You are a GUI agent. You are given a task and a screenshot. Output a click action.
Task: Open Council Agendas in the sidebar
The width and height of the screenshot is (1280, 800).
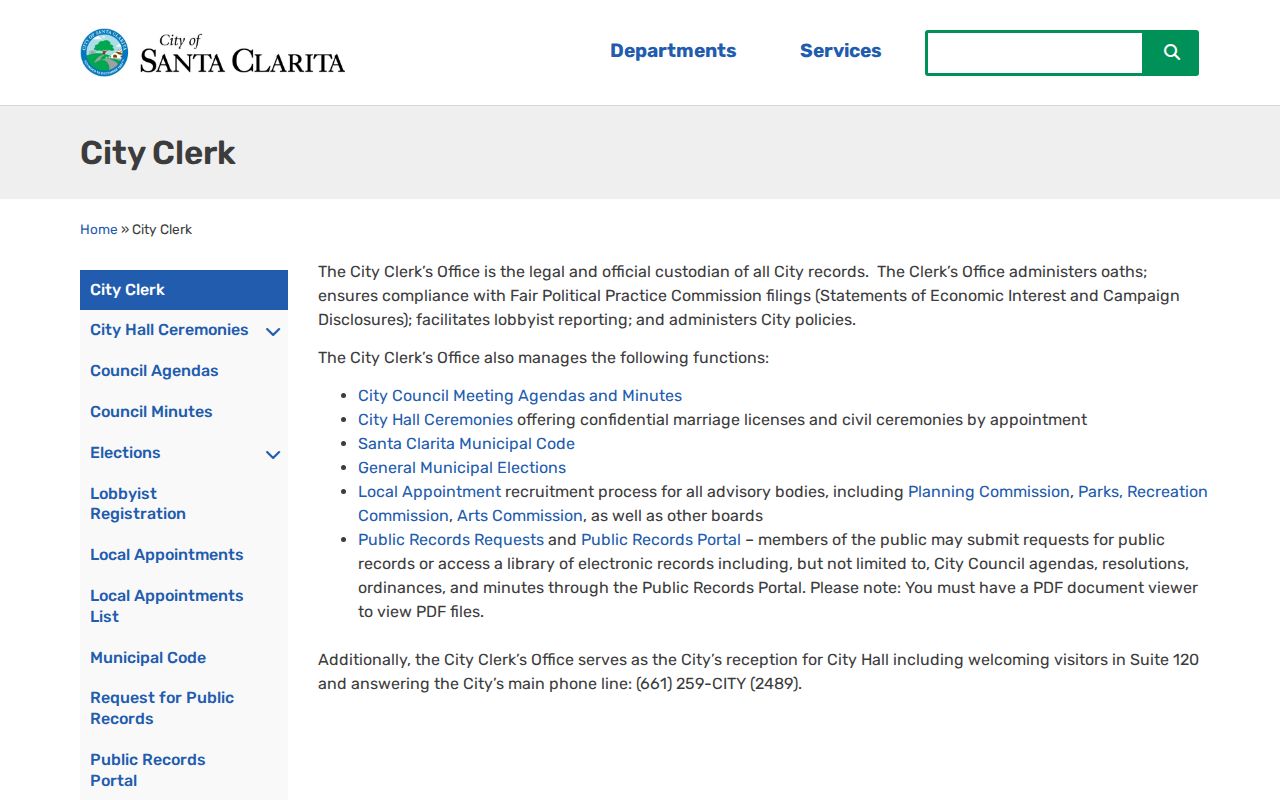tap(154, 371)
